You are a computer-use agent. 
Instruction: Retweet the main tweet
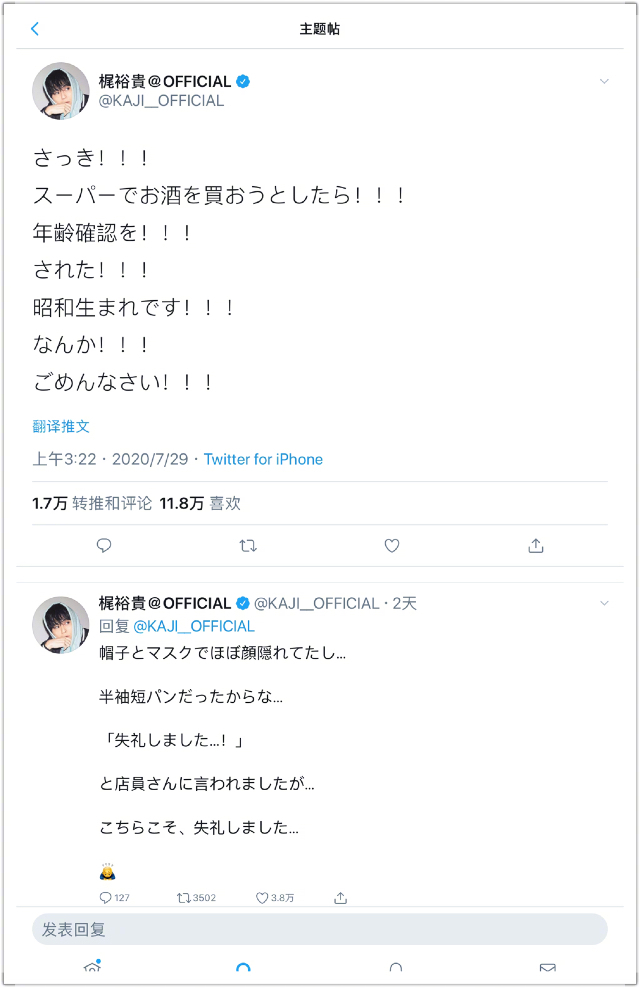coord(249,545)
